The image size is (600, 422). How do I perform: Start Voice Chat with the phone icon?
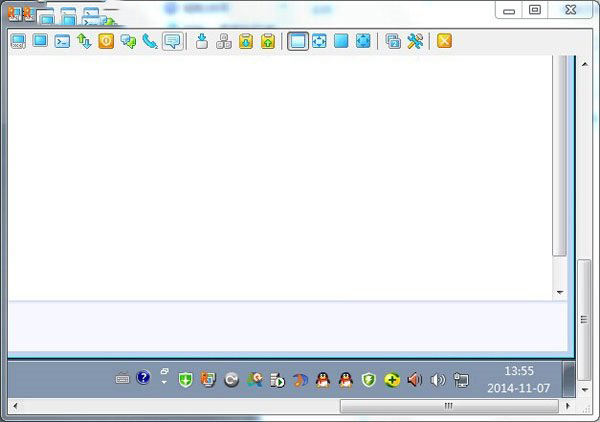point(150,41)
